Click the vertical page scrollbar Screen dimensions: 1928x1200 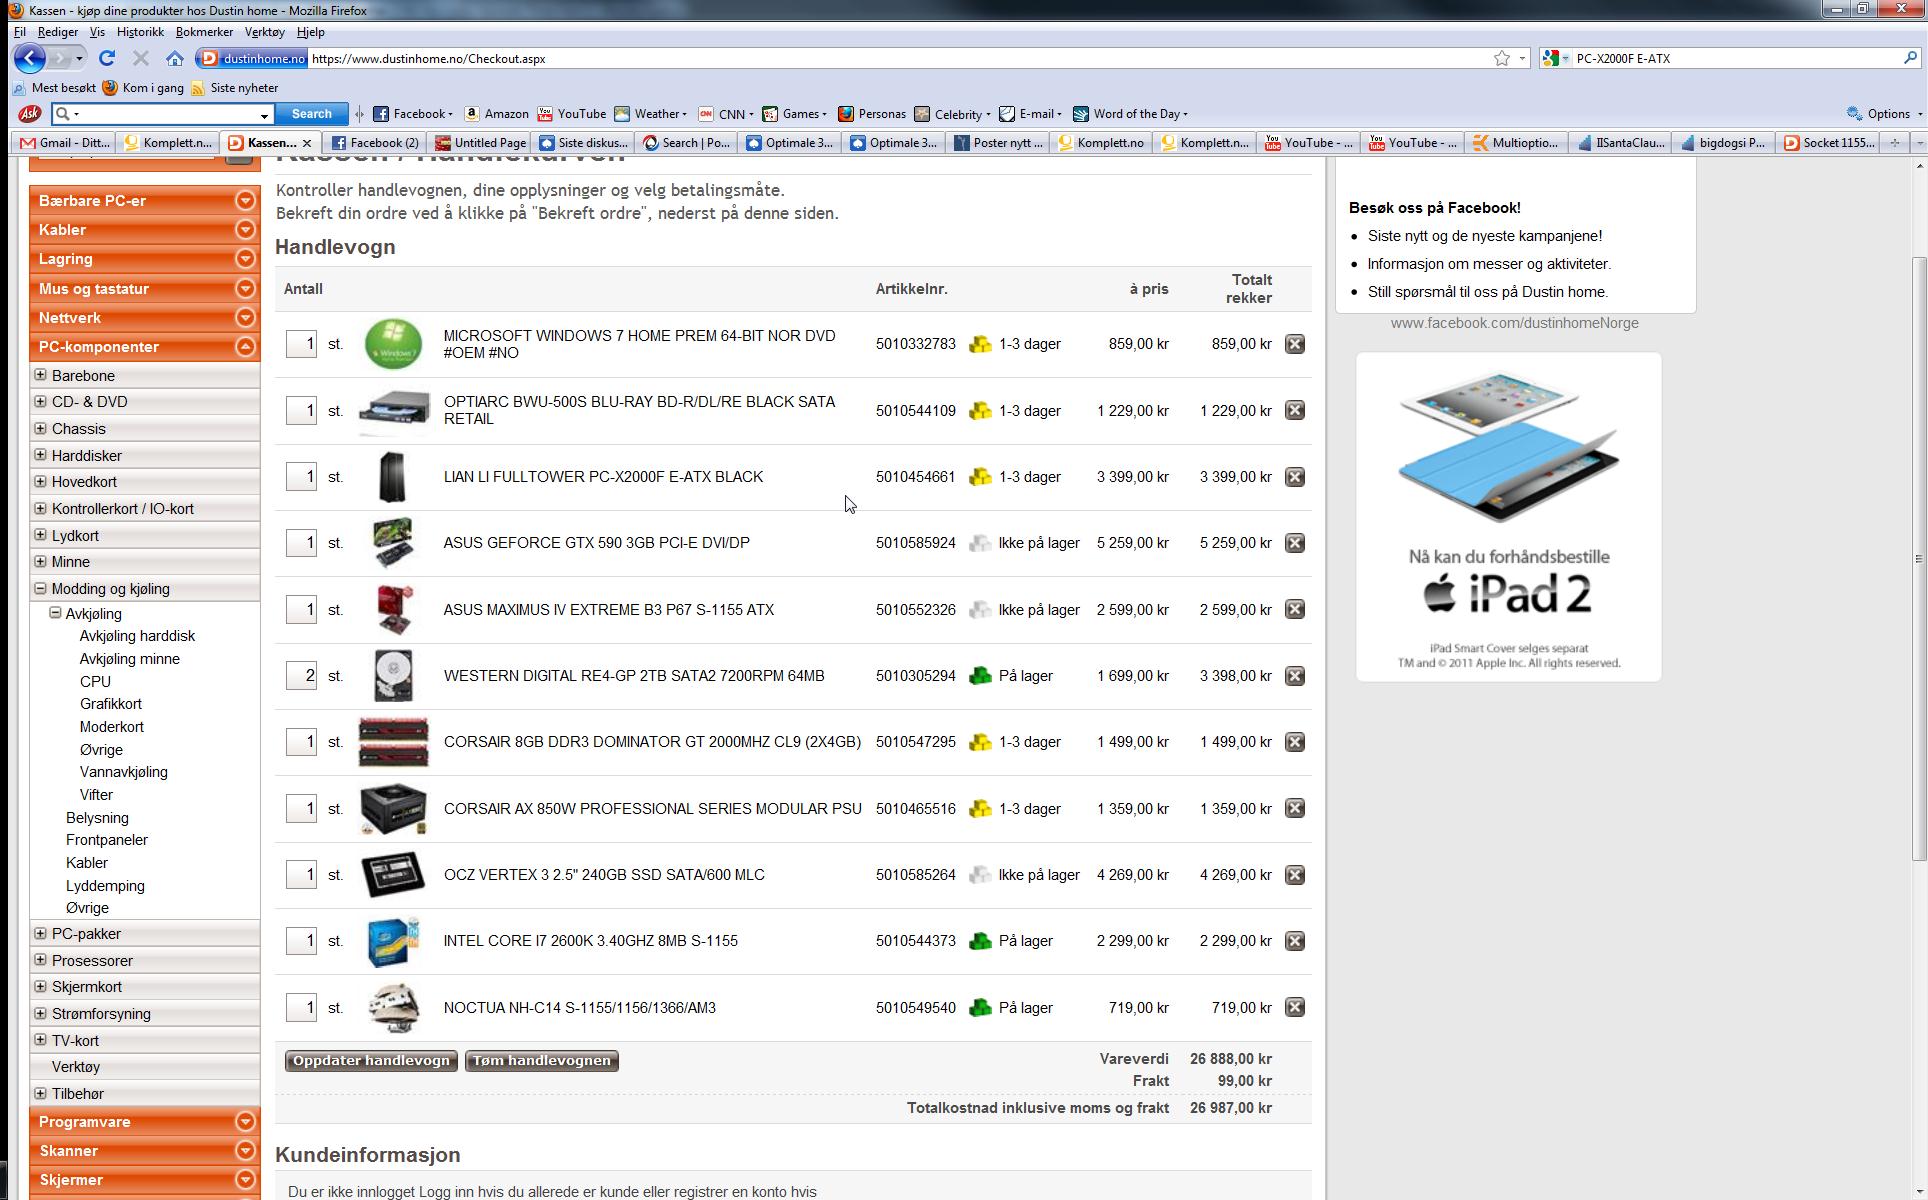coord(1918,558)
